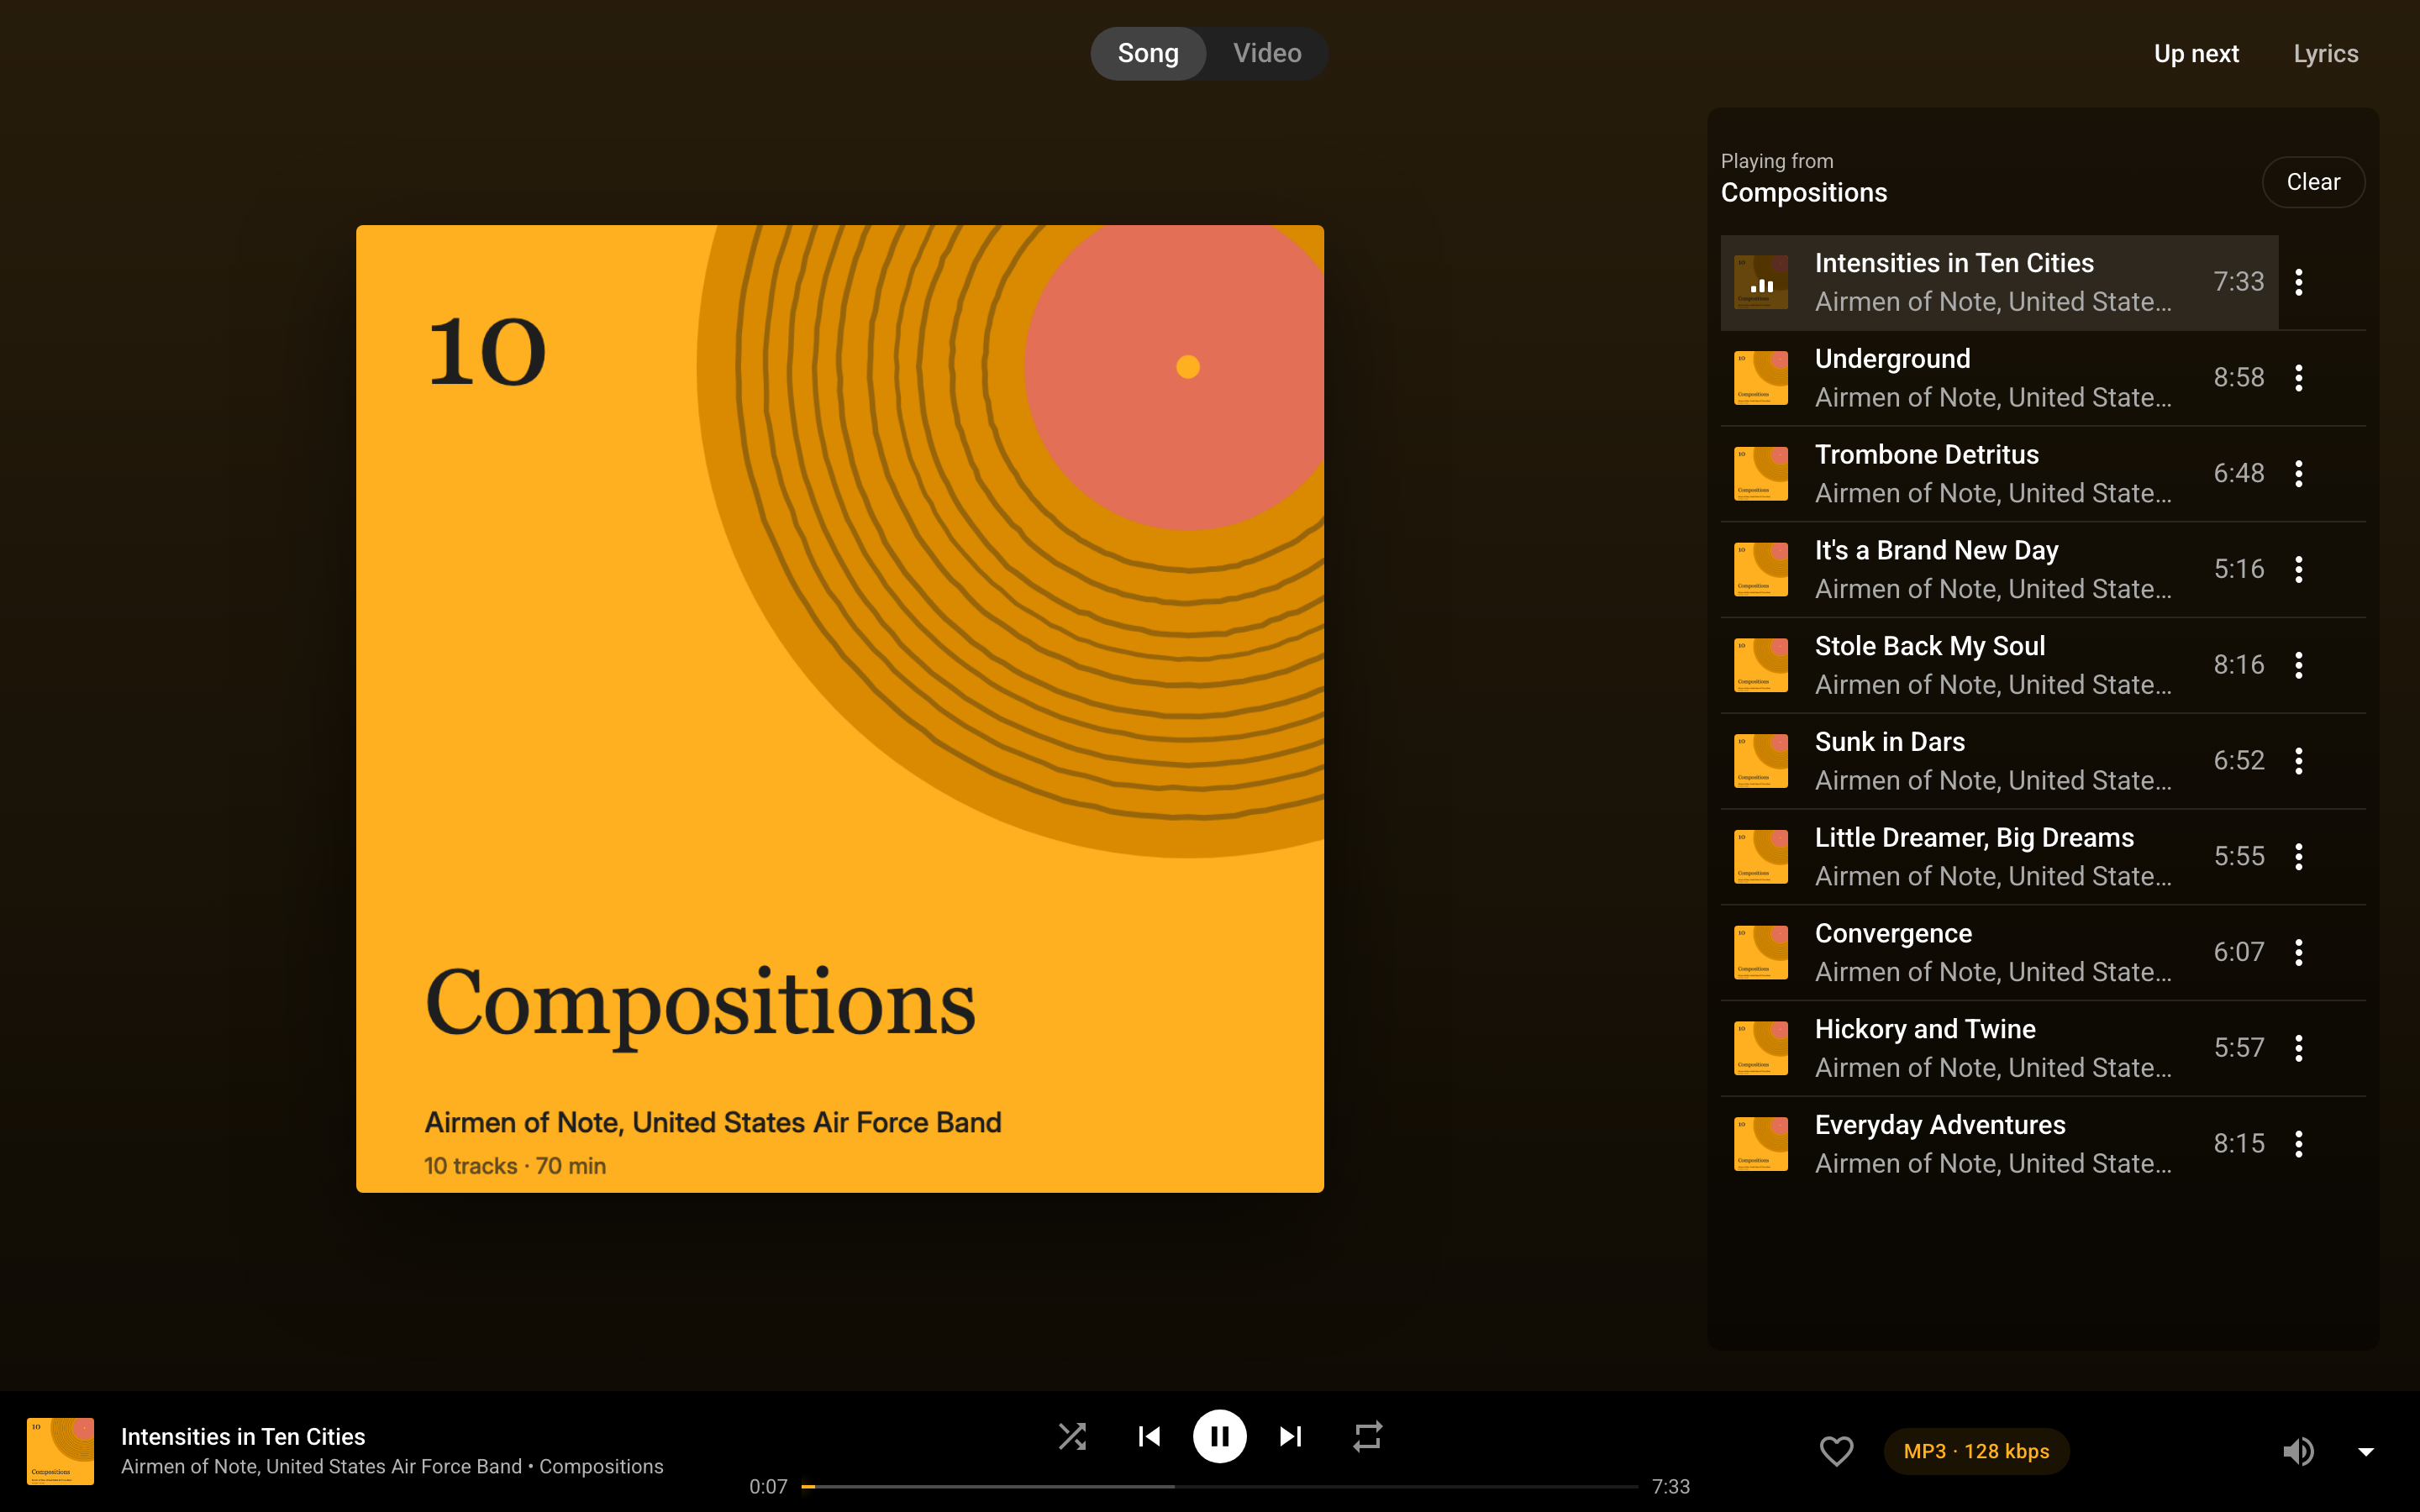This screenshot has width=2420, height=1512.
Task: Open options menu for Underground
Action: pos(2299,378)
